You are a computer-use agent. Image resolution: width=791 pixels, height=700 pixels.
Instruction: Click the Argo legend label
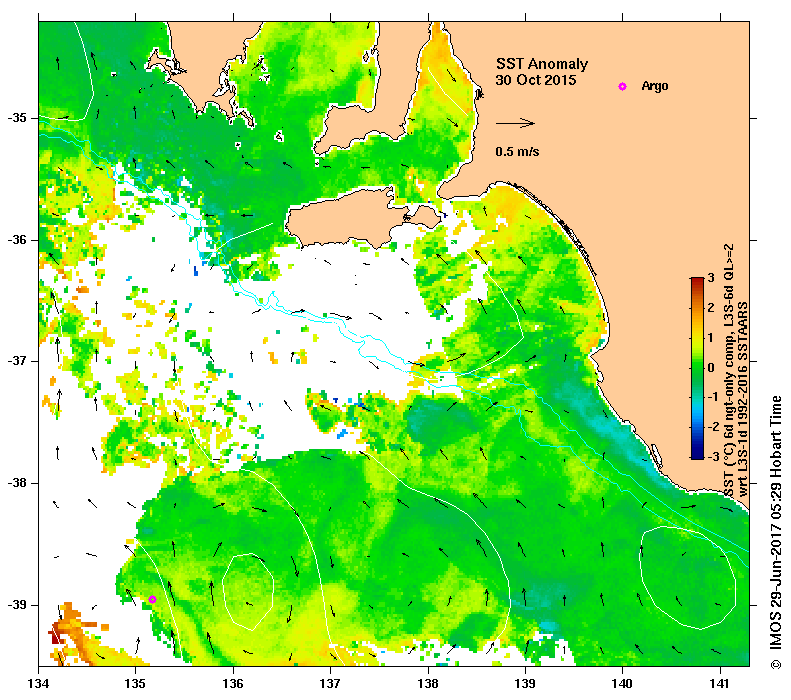tap(655, 86)
